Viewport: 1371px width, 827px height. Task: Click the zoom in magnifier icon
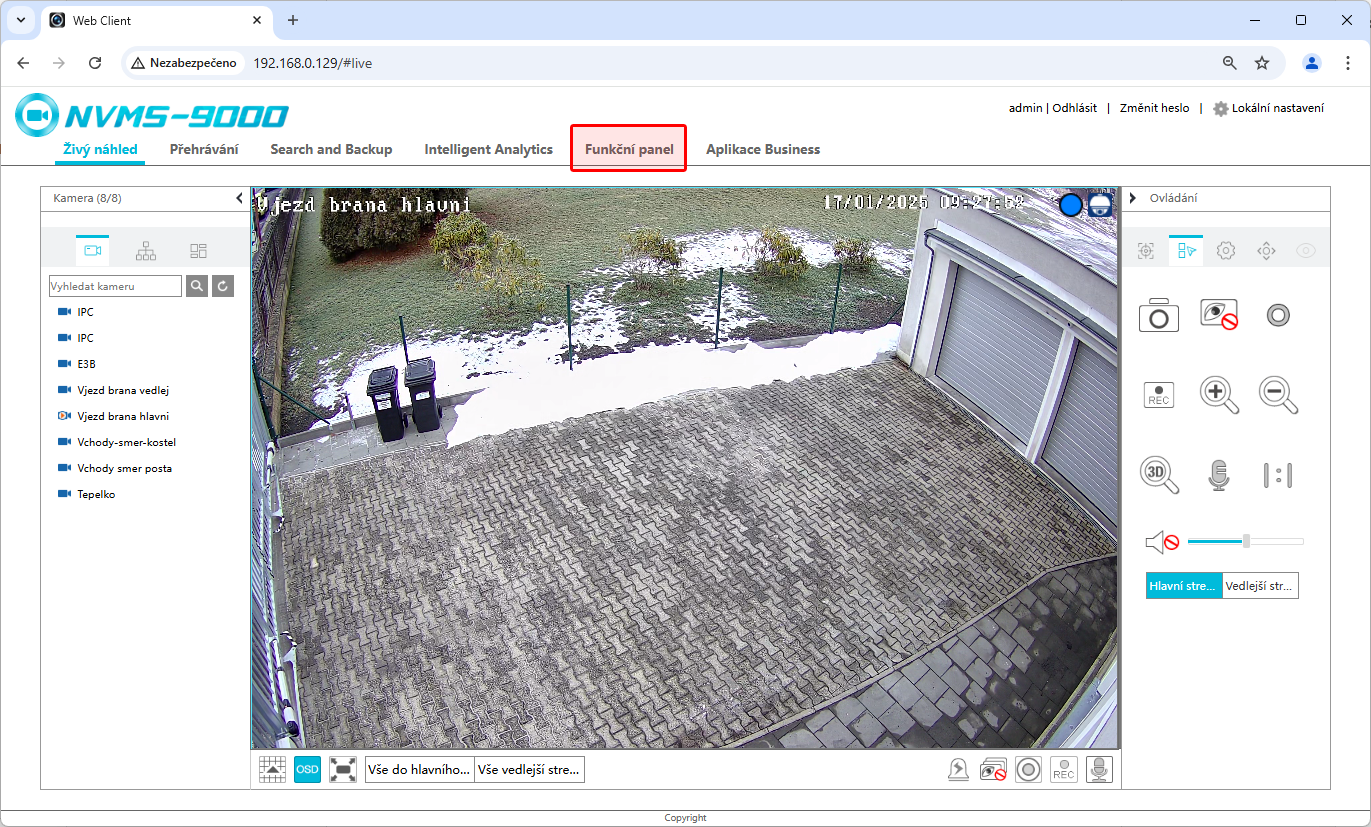[x=1219, y=395]
